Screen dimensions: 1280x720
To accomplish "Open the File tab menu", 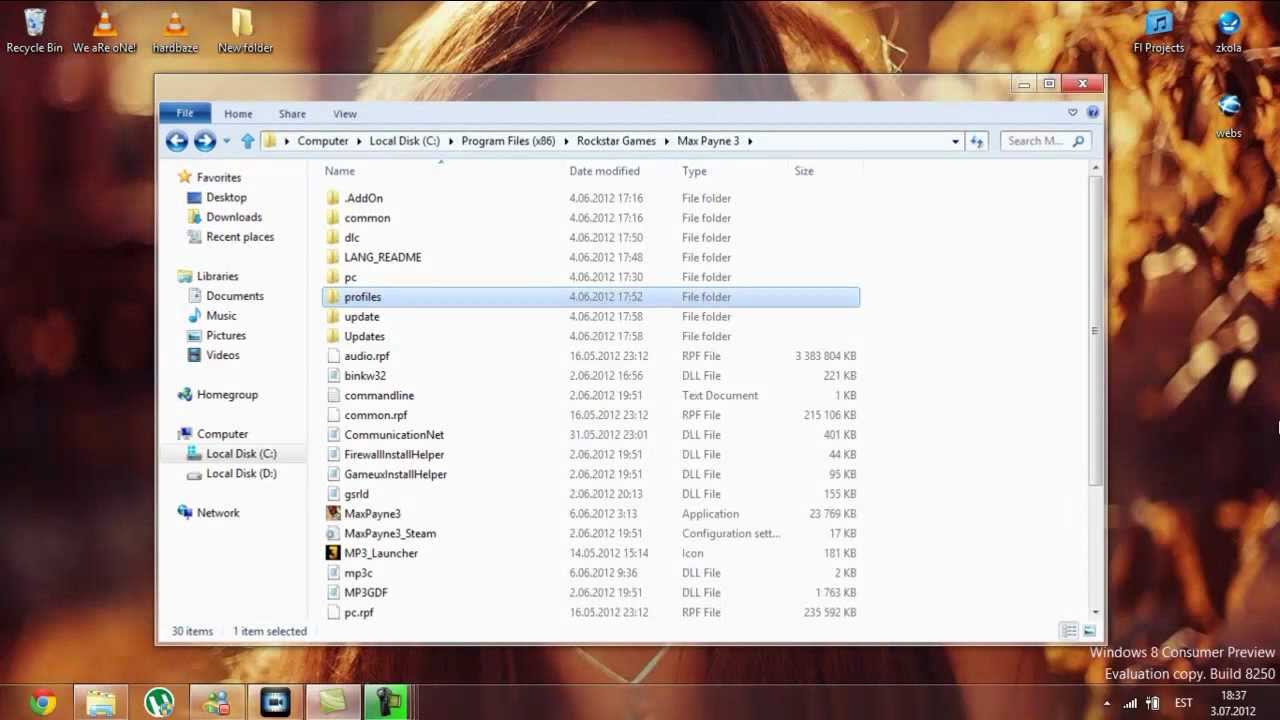I will pos(185,113).
